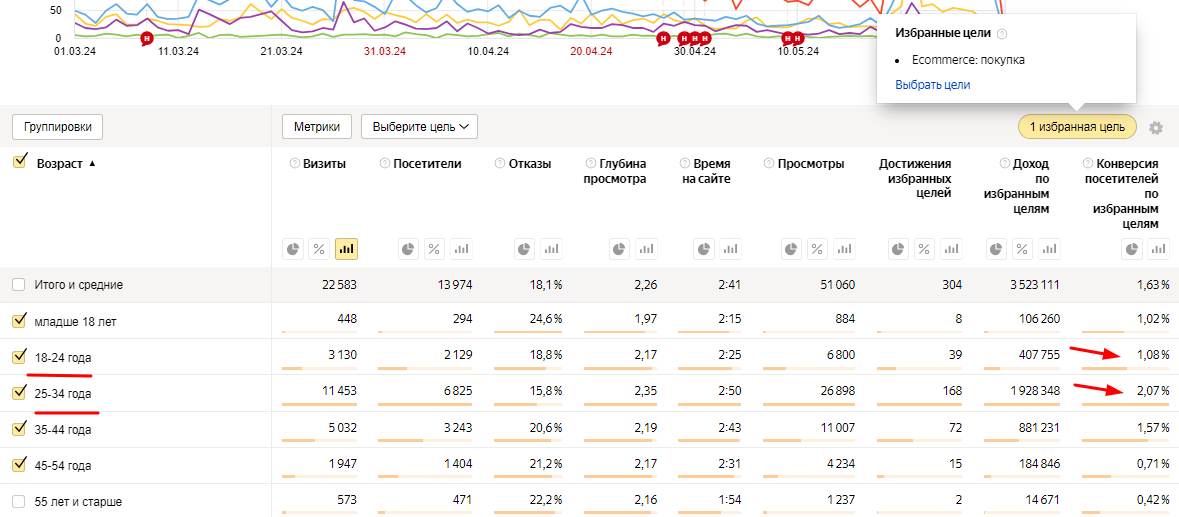This screenshot has width=1179, height=517.
Task: Click bar chart icon under Посетители column
Action: tap(461, 249)
